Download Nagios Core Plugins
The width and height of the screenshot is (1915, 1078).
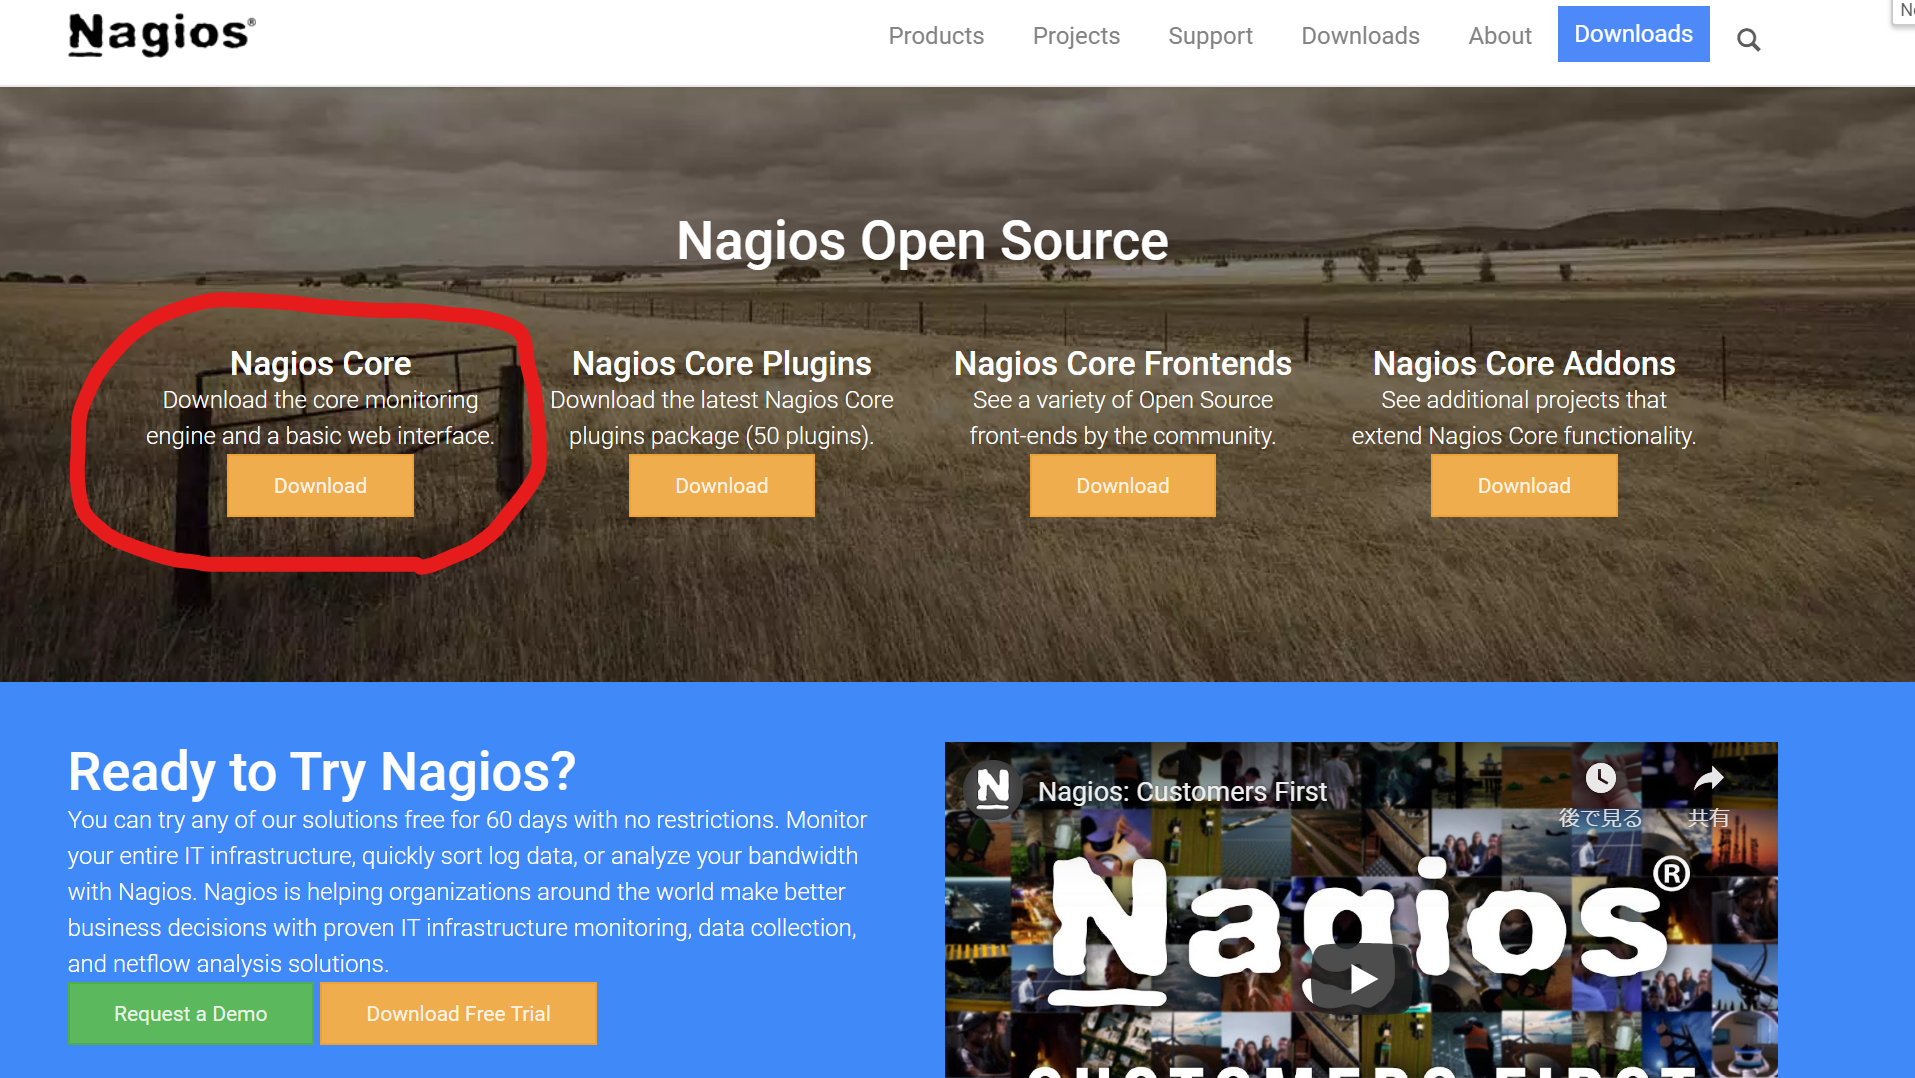[x=721, y=486]
